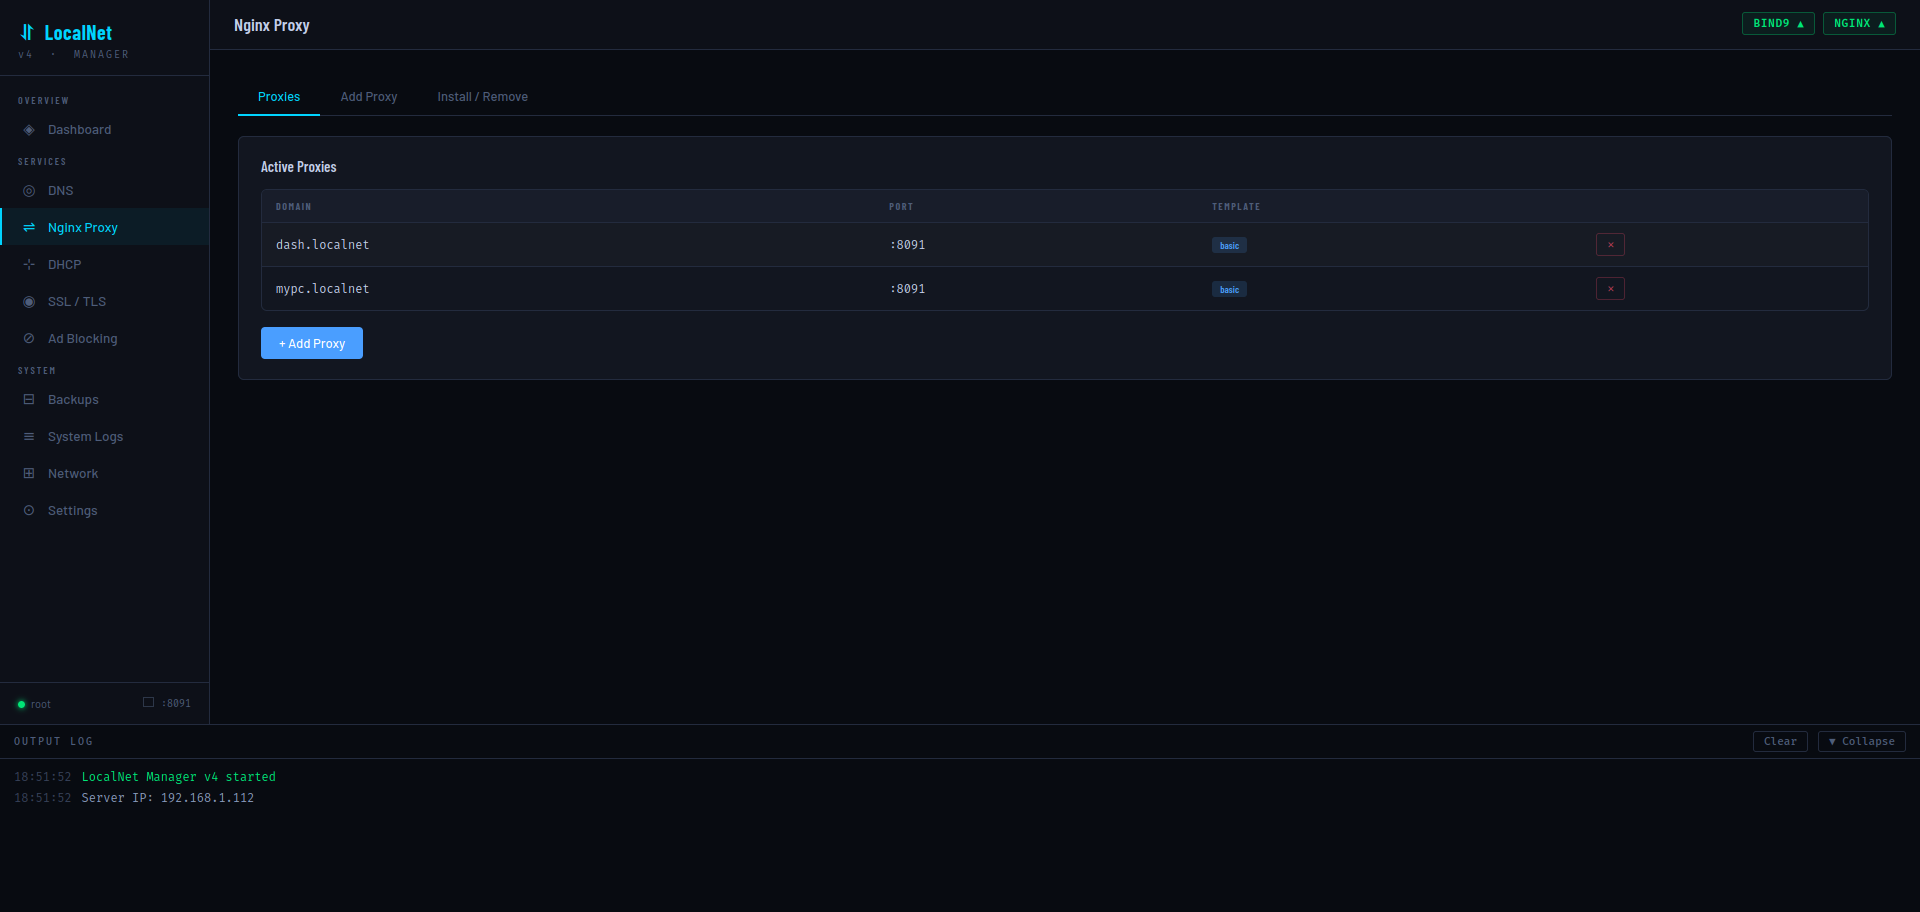Open DNS via its circle icon

click(29, 191)
